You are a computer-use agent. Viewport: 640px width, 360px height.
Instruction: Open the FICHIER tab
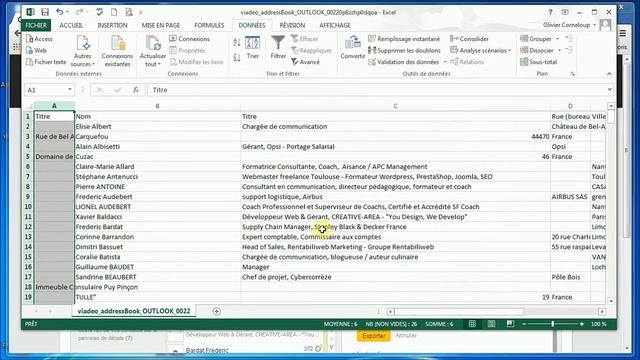tap(36, 25)
